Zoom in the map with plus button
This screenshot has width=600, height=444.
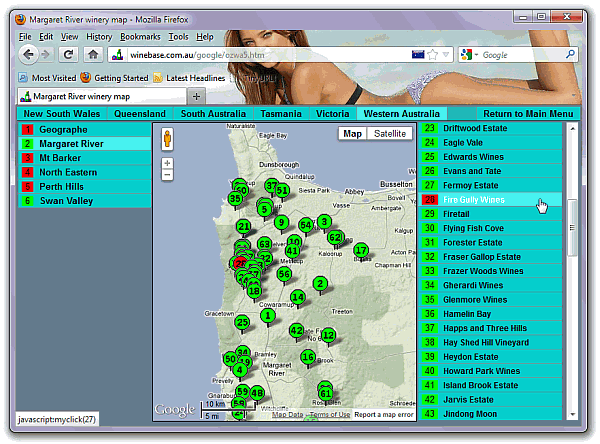click(x=167, y=163)
